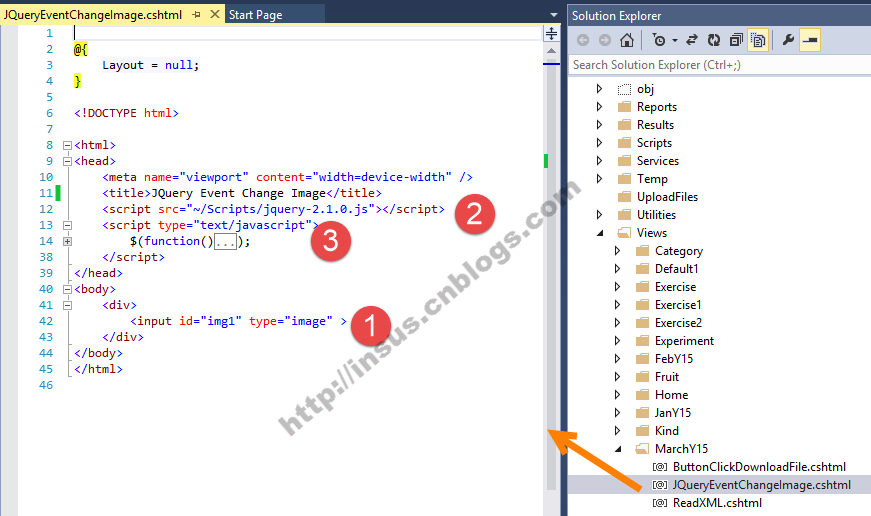Expand the Services folder arrow
871x516 pixels.
click(599, 161)
